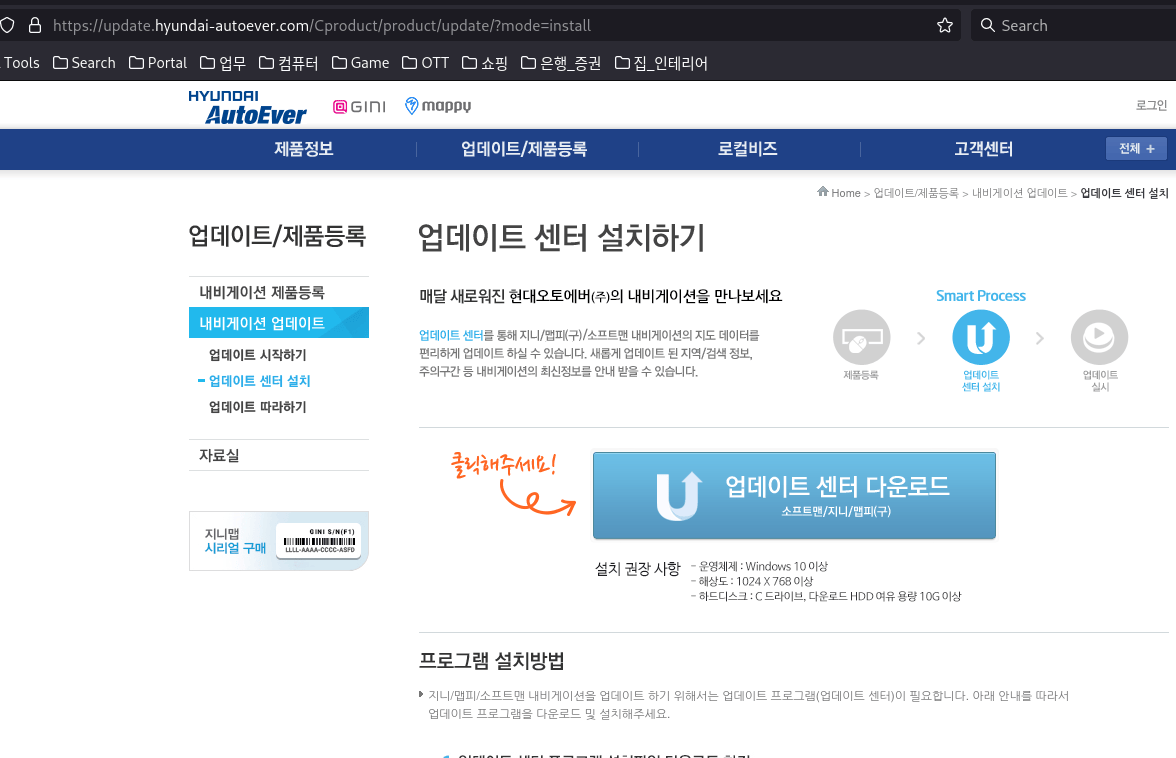
Task: Open the 은행_증권 bookmark folder
Action: tap(561, 63)
